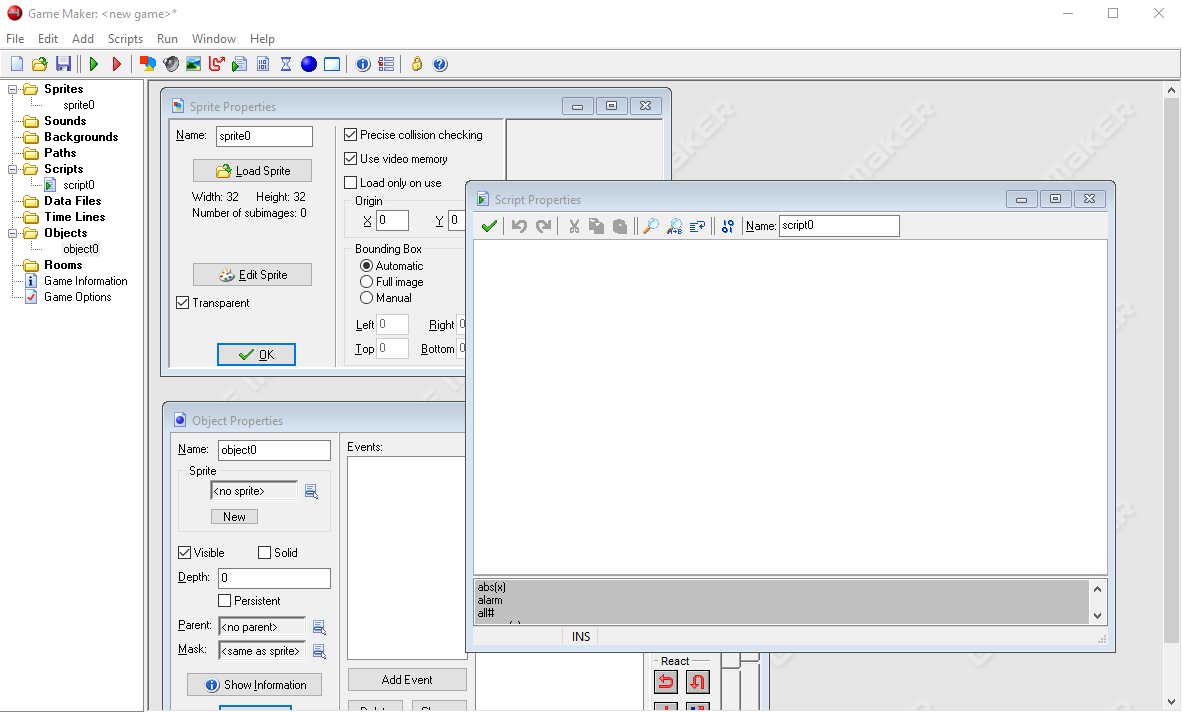The height and width of the screenshot is (712, 1182).
Task: Open help contents with question mark icon
Action: click(440, 64)
